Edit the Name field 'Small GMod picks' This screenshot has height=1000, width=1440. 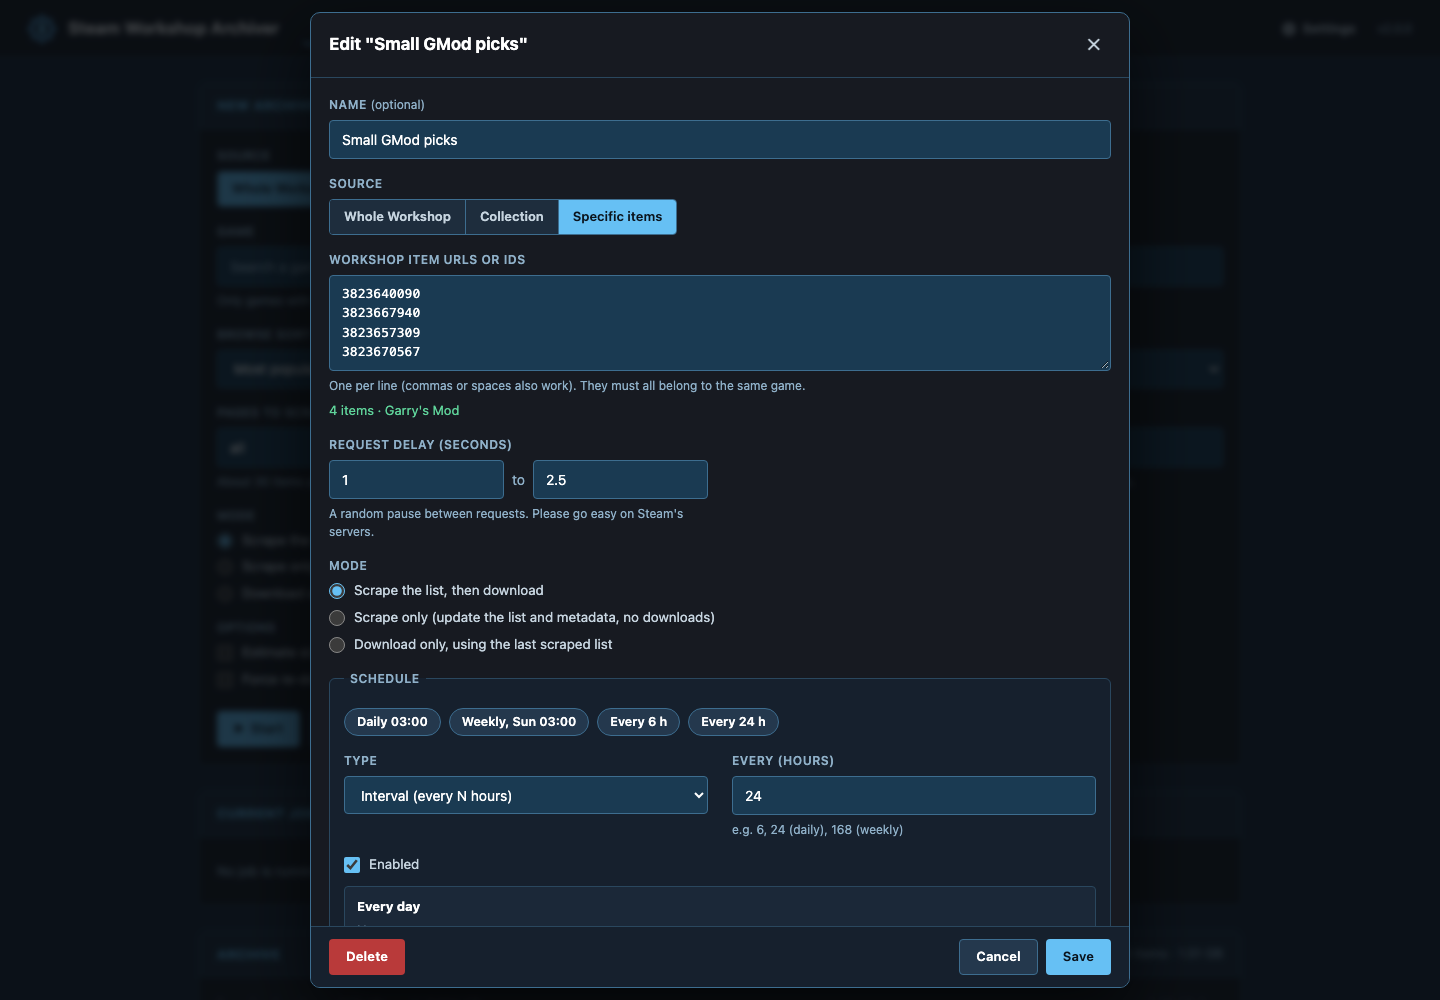click(720, 140)
